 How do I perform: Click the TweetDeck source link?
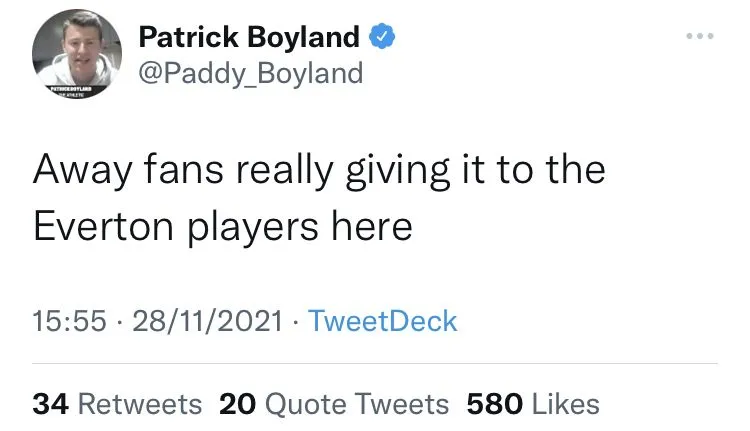382,321
